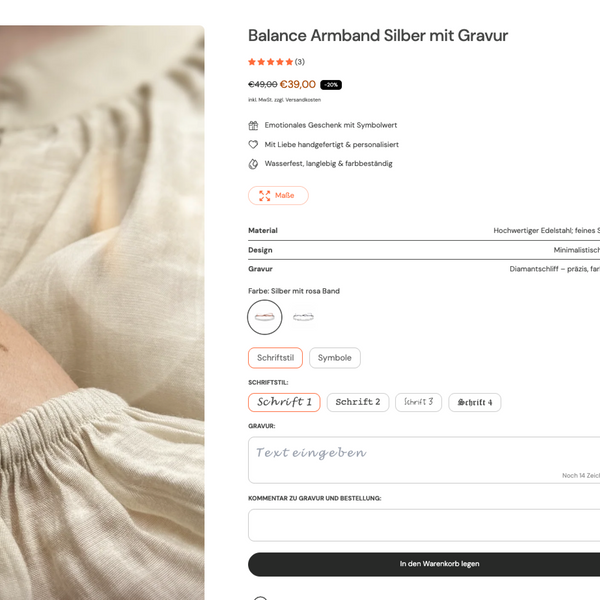Switch to the Schriftstil tab
Image resolution: width=600 pixels, height=600 pixels.
click(x=275, y=358)
